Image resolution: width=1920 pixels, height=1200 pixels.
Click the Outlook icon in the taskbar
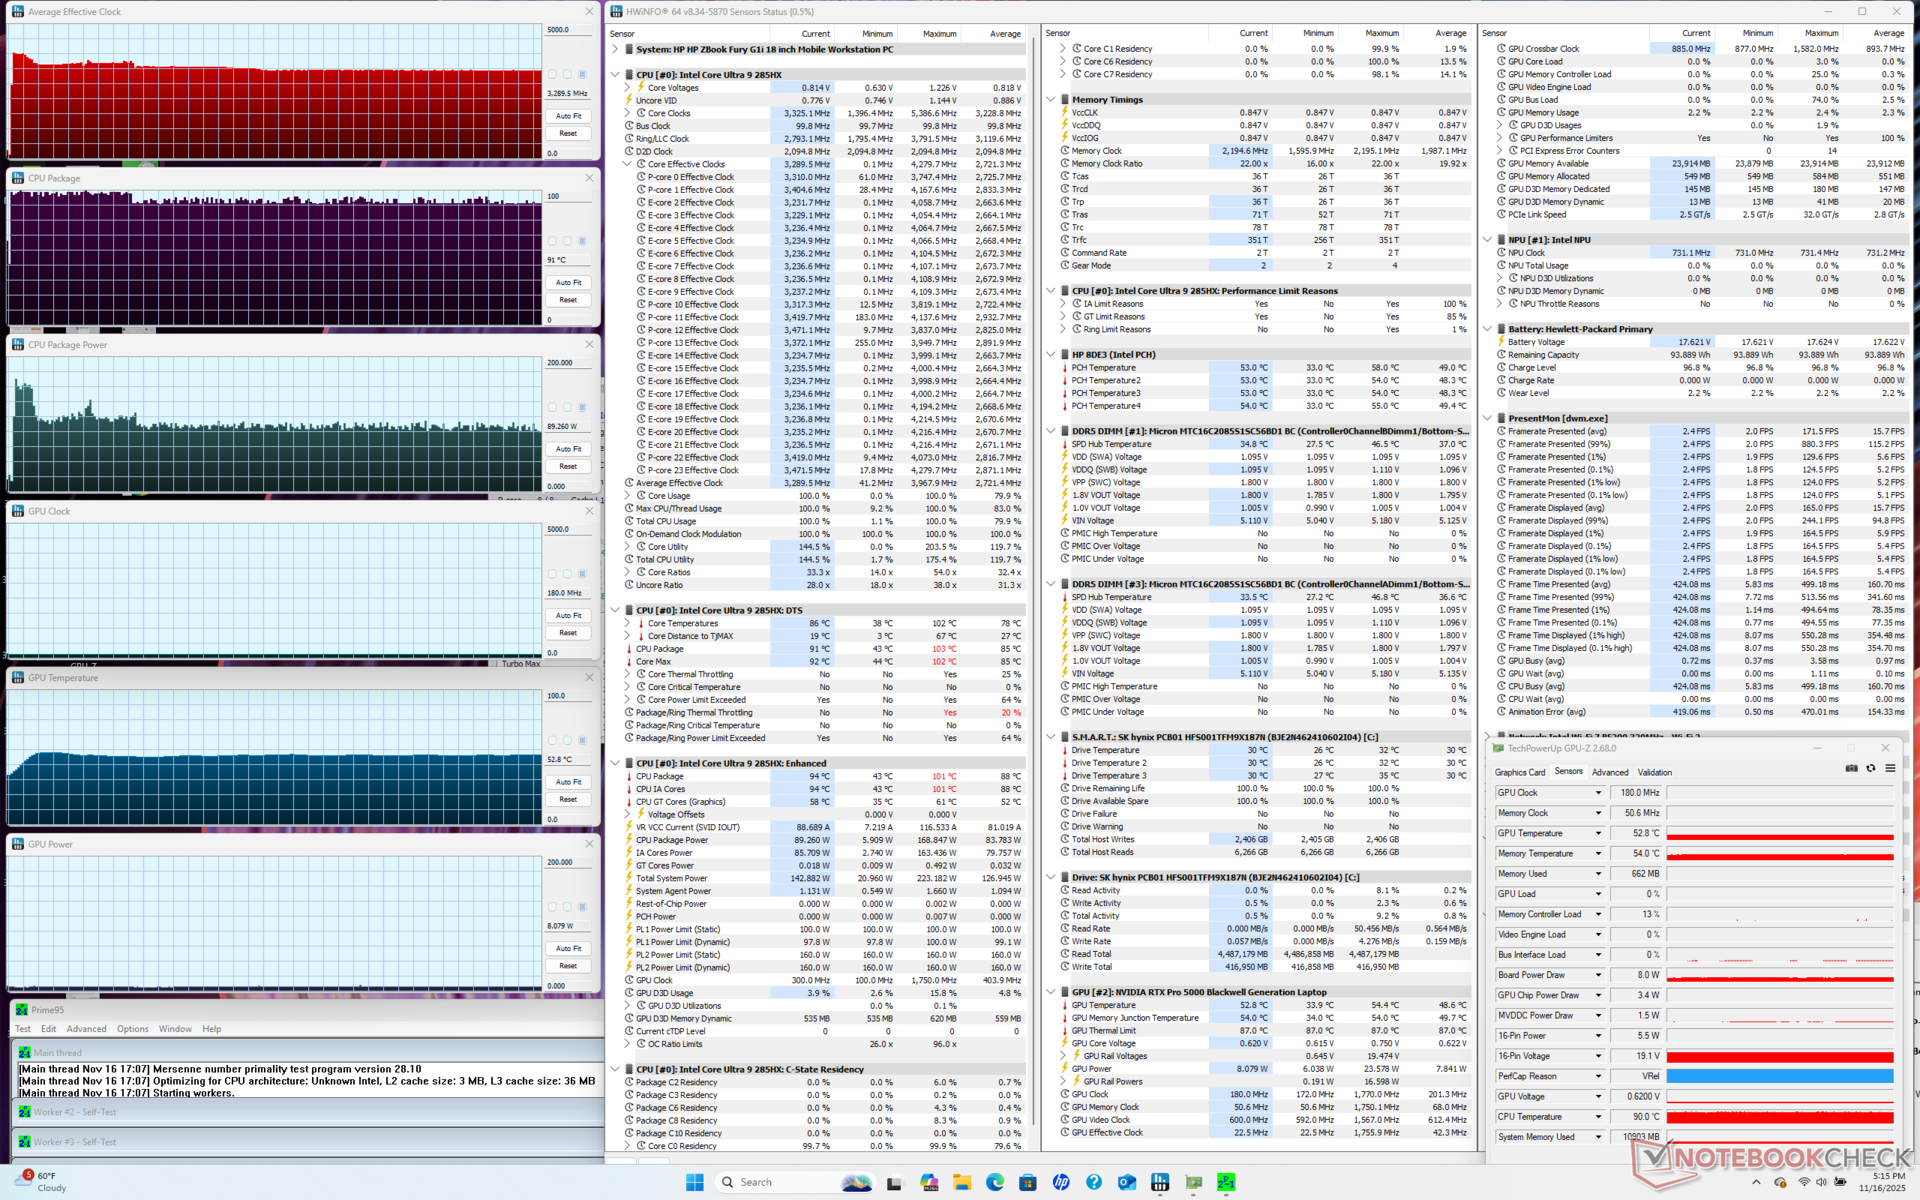pyautogui.click(x=1127, y=1182)
